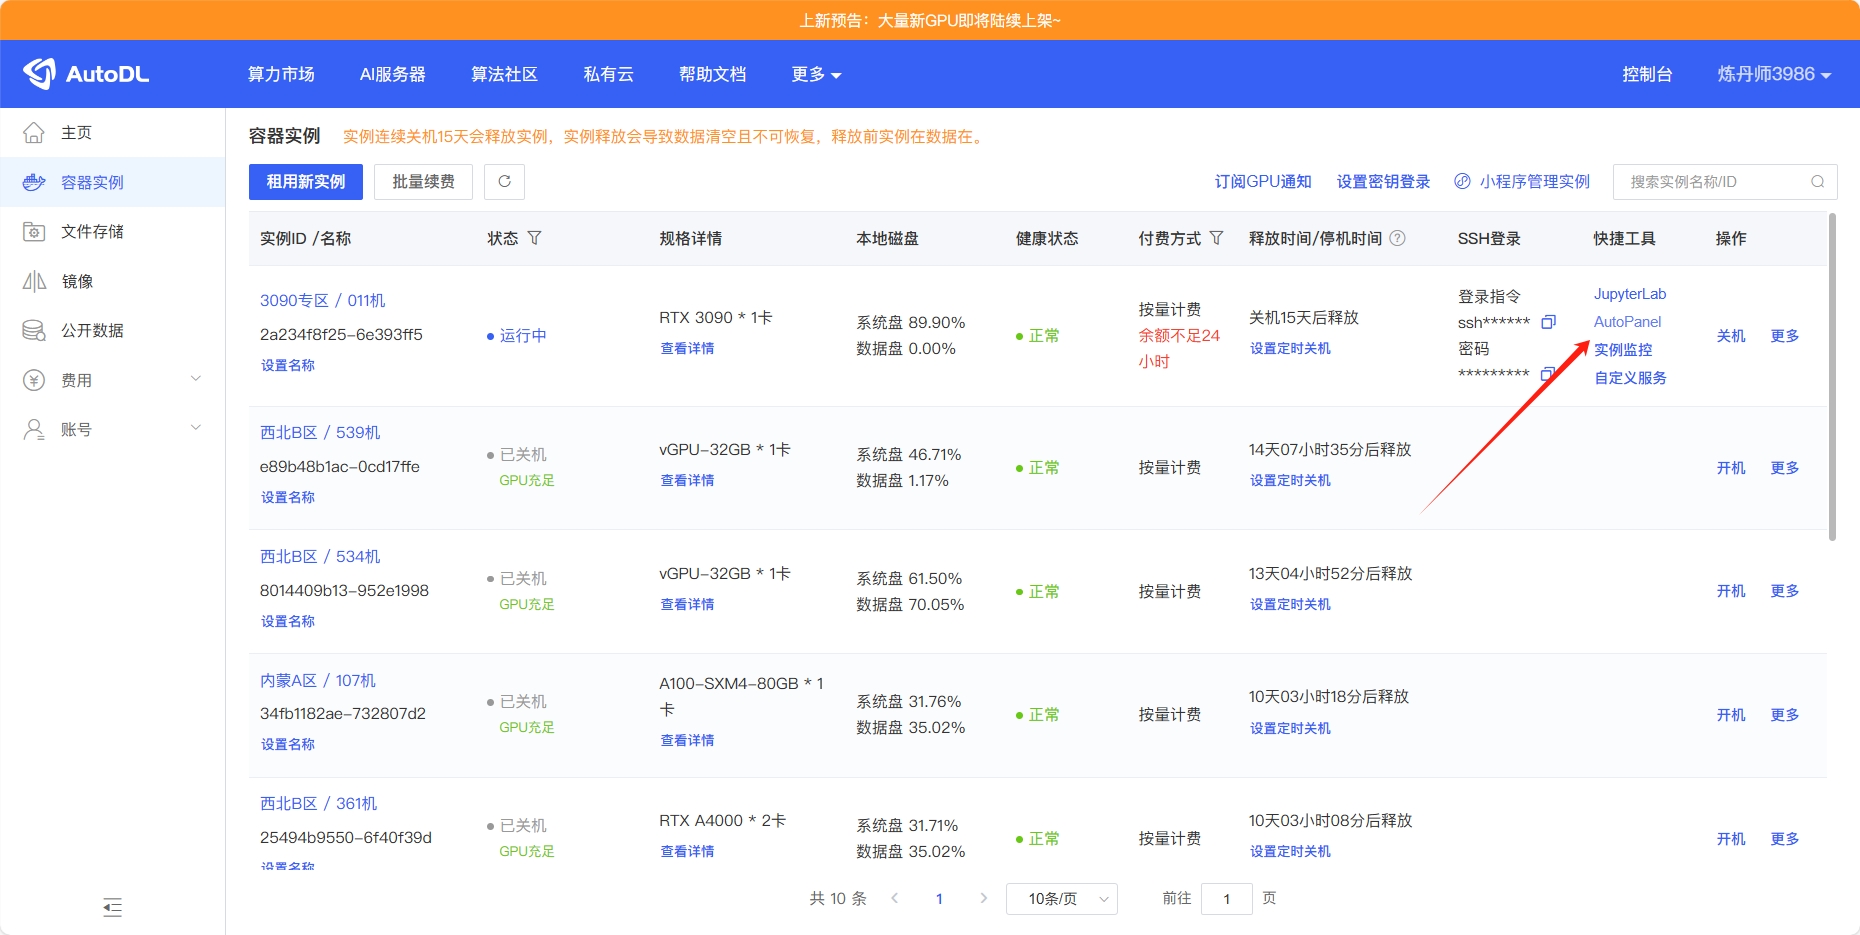Open the 更多 navigation dropdown

[x=815, y=74]
